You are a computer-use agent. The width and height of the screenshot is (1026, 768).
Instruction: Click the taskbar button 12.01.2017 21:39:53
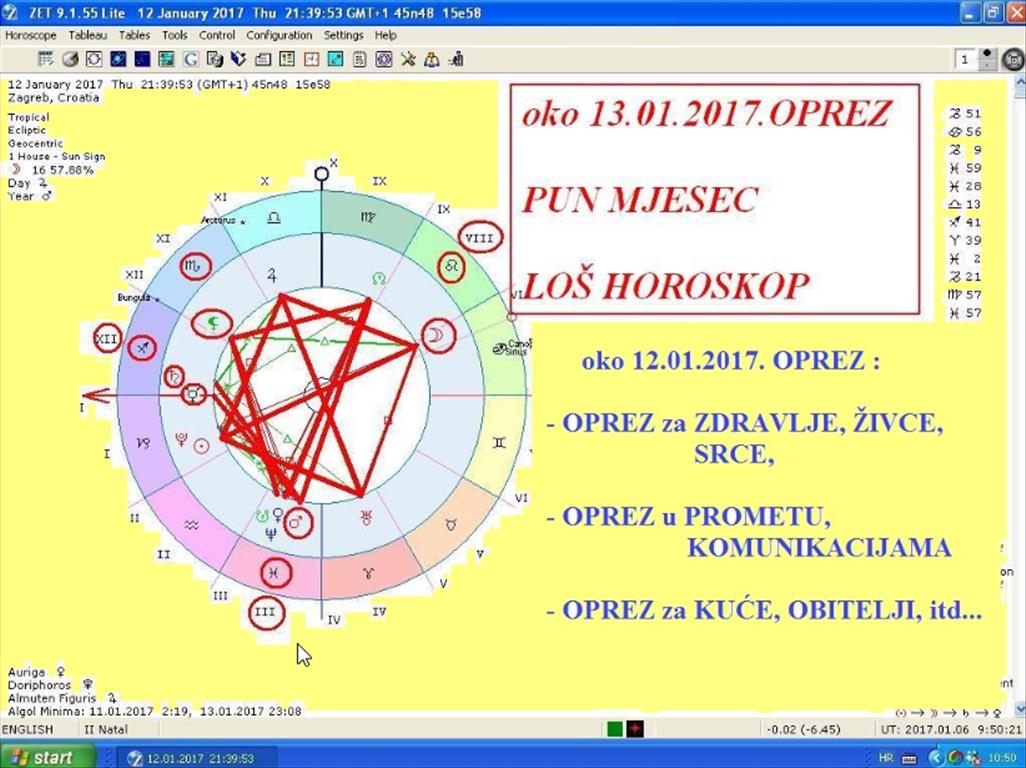[x=192, y=757]
